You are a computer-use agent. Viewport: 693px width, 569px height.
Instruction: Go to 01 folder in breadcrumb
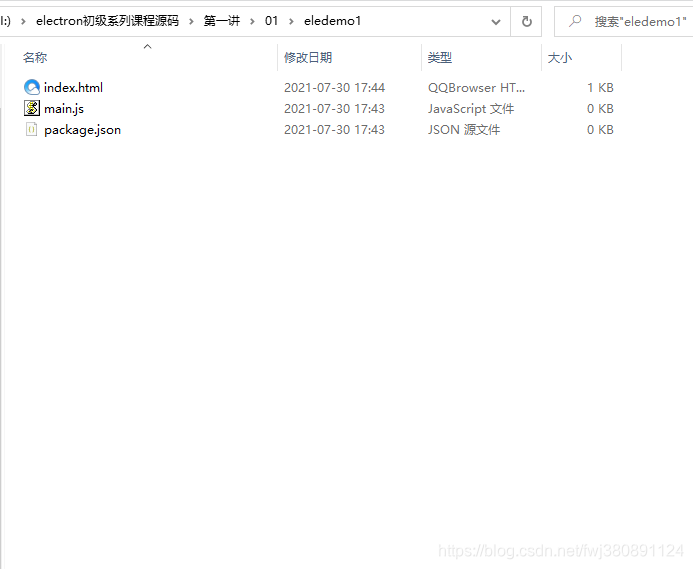pyautogui.click(x=271, y=21)
